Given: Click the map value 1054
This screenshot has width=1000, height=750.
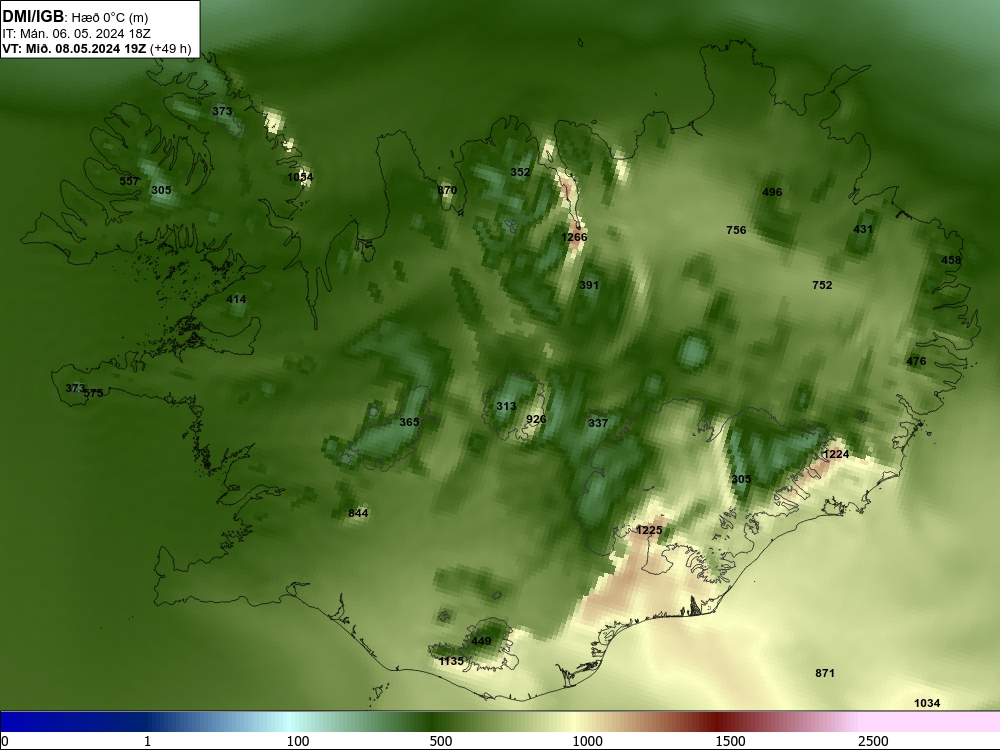Looking at the screenshot, I should coord(300,177).
